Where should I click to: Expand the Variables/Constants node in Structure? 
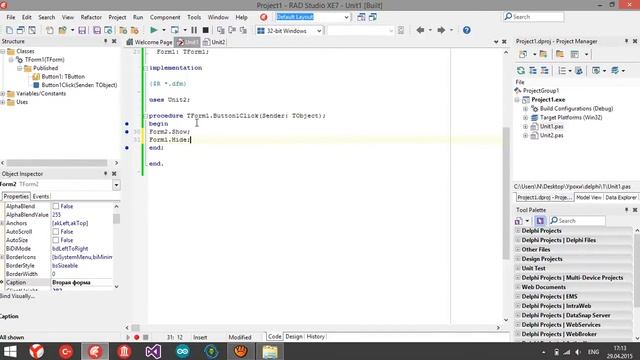pos(3,93)
